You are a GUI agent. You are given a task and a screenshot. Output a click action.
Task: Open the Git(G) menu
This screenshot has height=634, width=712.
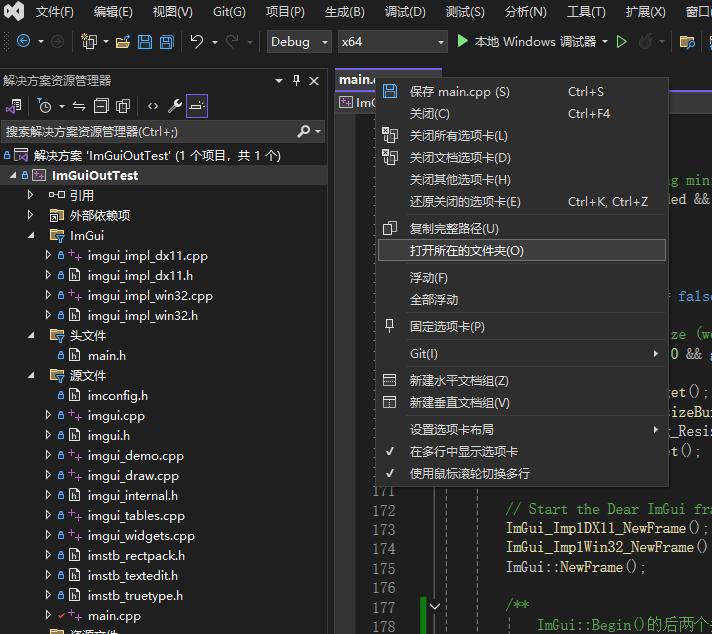(x=229, y=12)
